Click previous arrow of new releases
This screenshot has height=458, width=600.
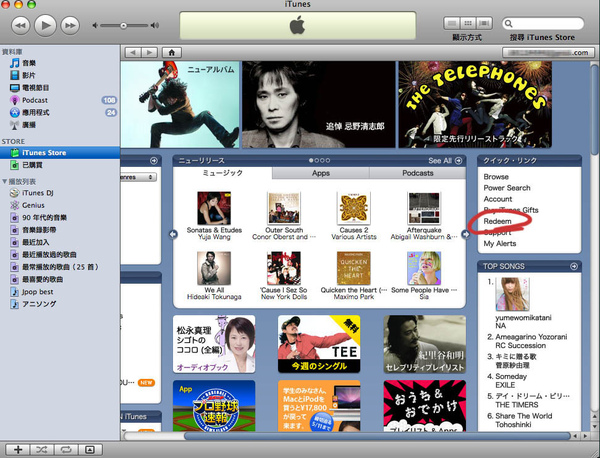tap(173, 234)
